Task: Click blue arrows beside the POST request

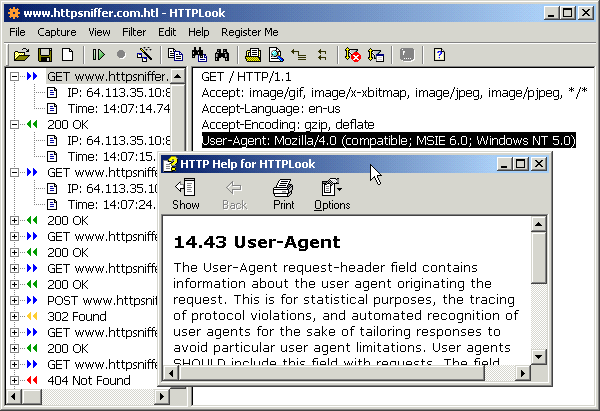Action: (x=33, y=300)
